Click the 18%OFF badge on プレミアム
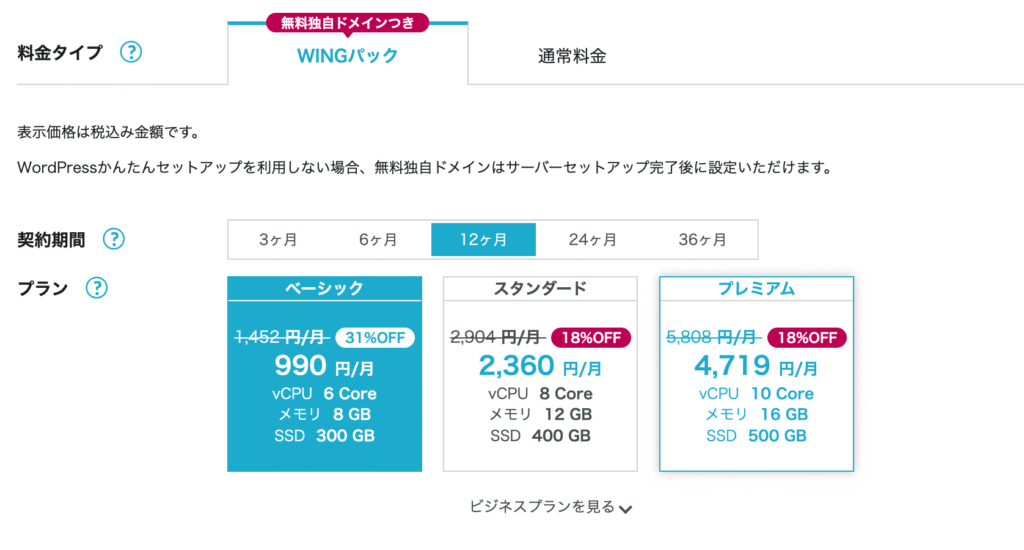The image size is (1024, 550). click(x=807, y=338)
